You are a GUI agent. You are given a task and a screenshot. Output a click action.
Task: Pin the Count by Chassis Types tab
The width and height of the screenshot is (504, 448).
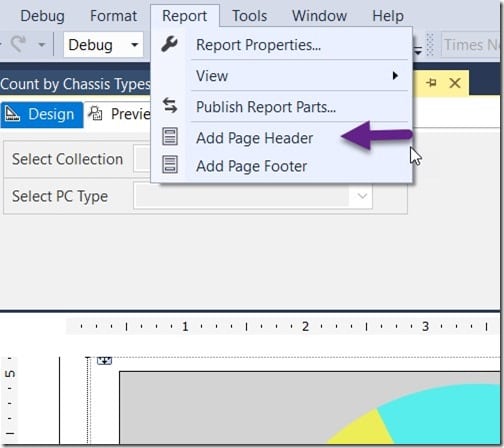click(431, 82)
